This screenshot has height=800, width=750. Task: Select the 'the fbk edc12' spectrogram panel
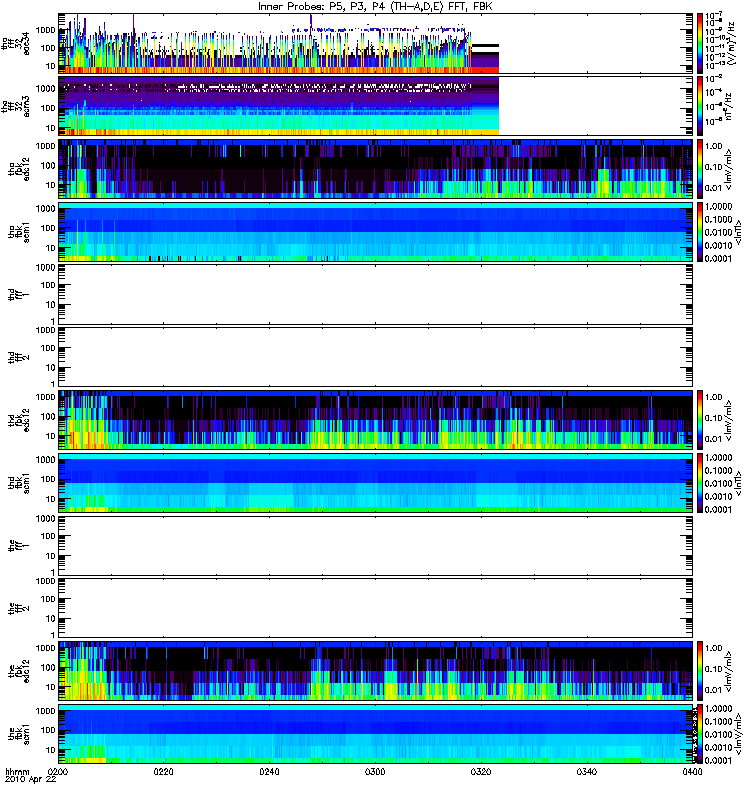pos(376,671)
